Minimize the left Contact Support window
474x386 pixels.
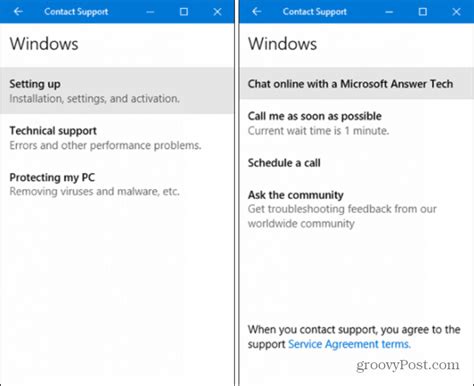click(x=150, y=12)
